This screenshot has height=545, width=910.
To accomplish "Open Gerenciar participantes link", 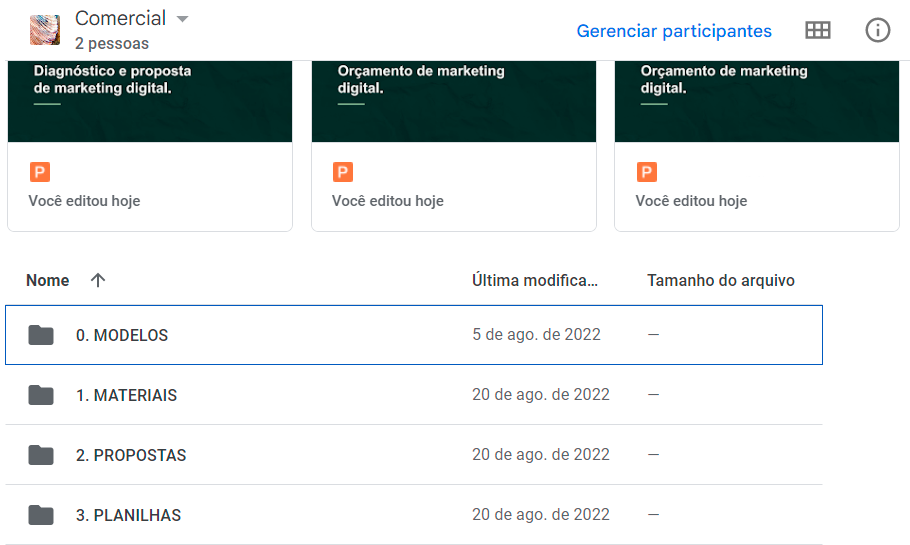I will click(x=674, y=31).
